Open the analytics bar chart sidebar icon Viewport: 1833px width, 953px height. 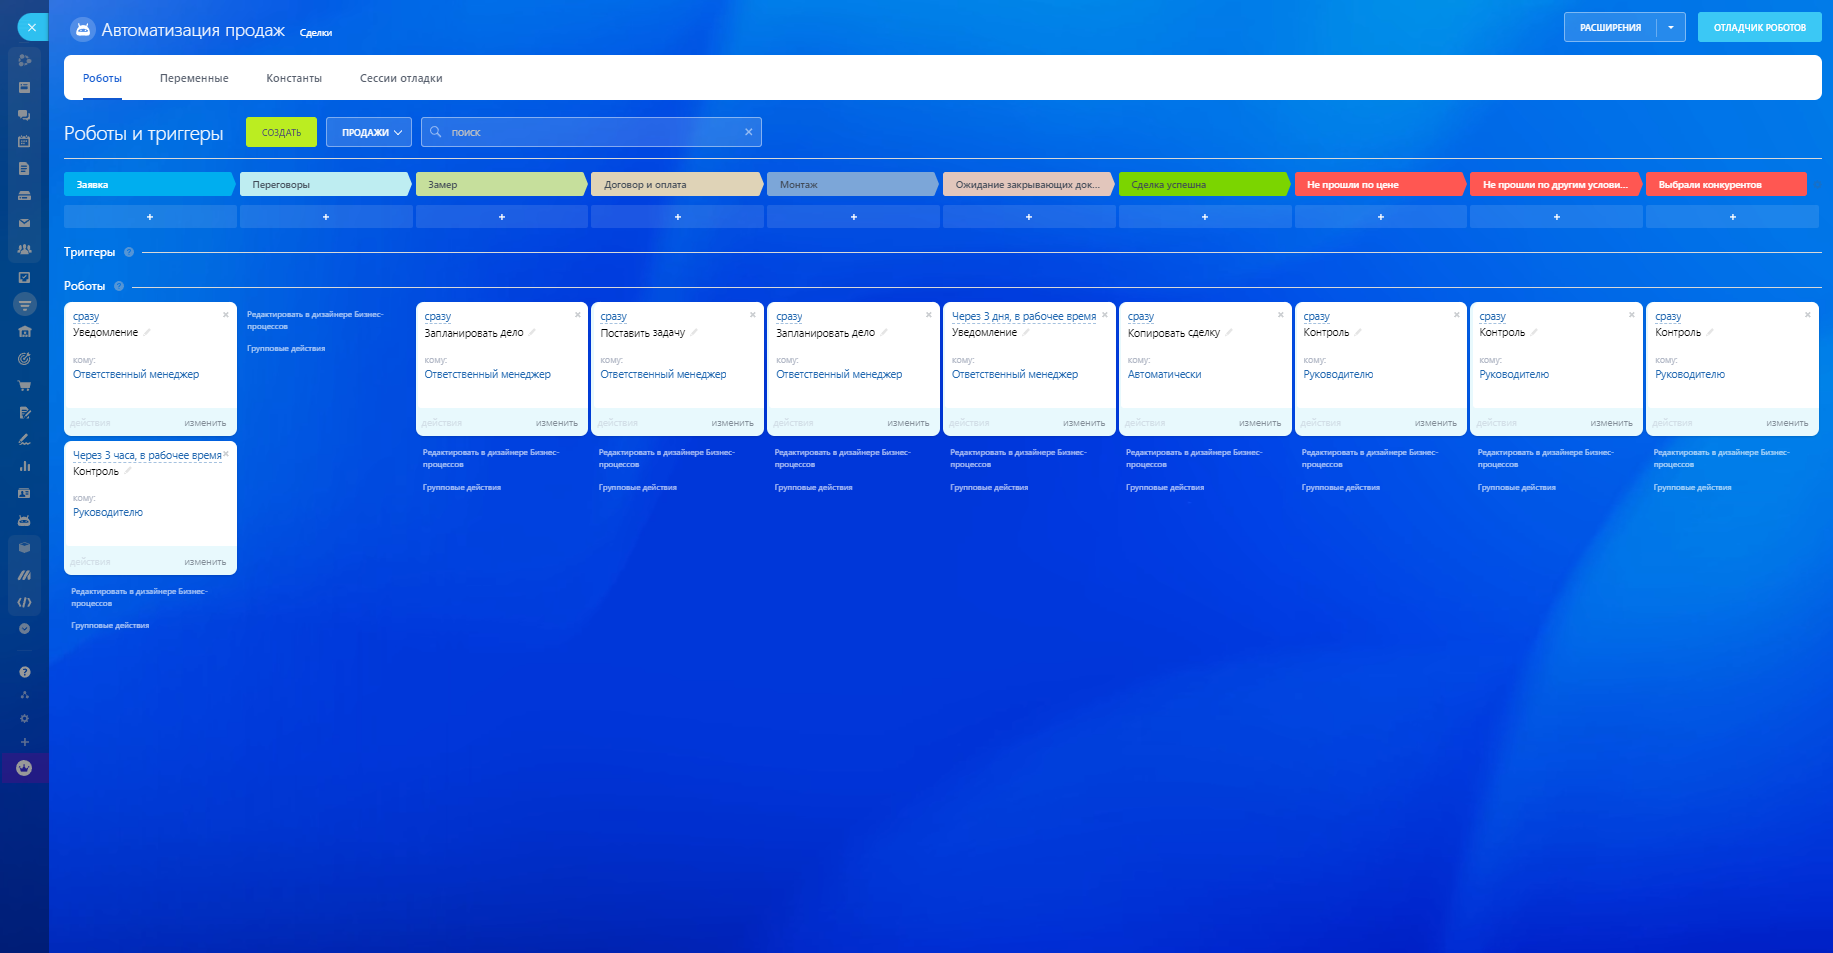[25, 467]
